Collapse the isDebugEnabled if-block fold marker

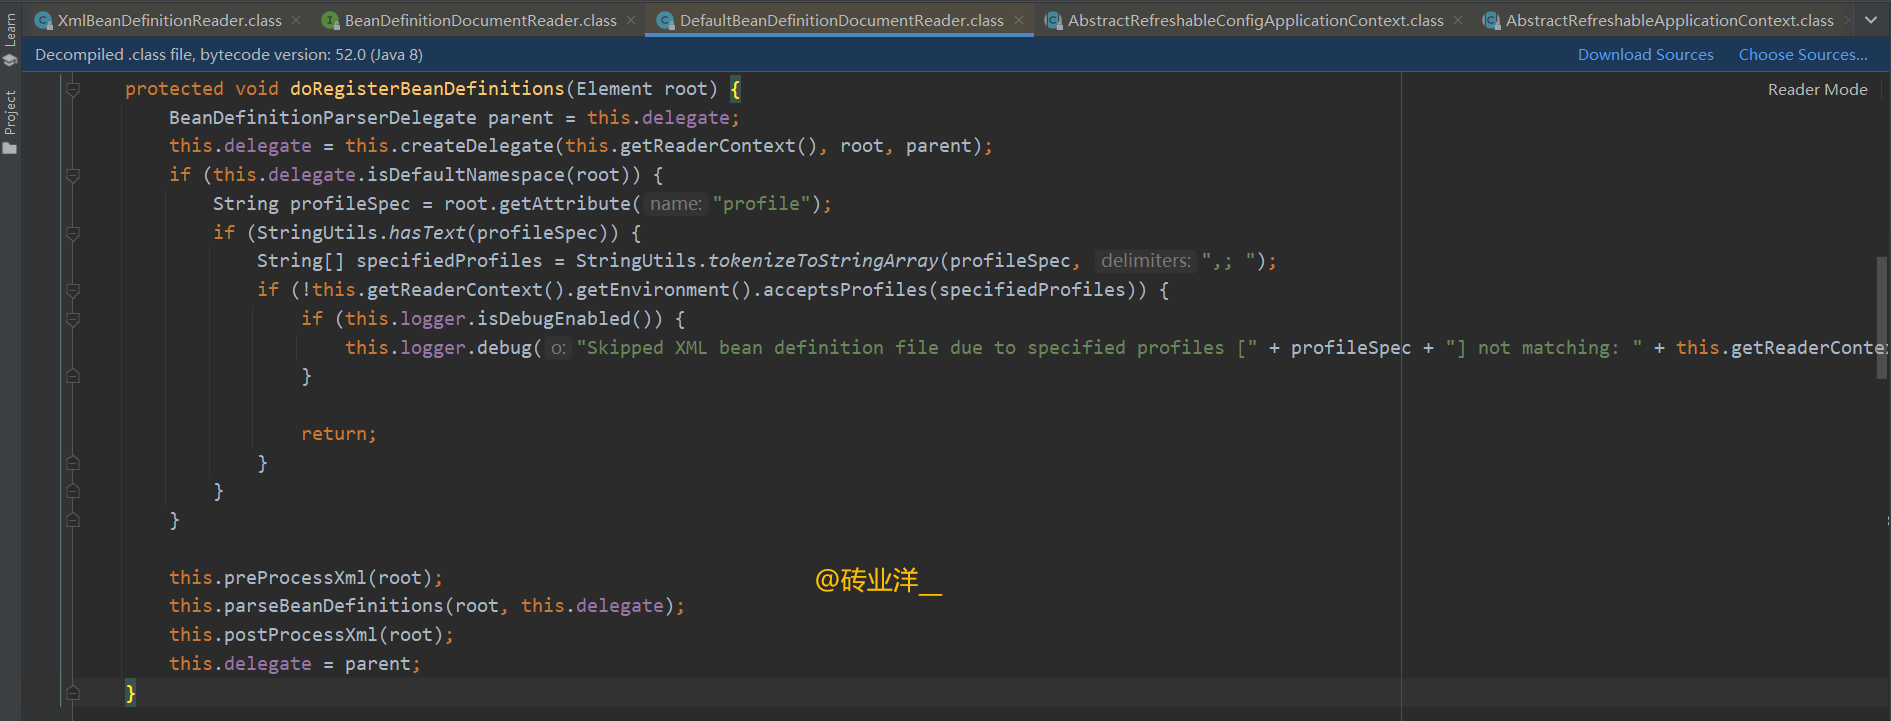[73, 320]
